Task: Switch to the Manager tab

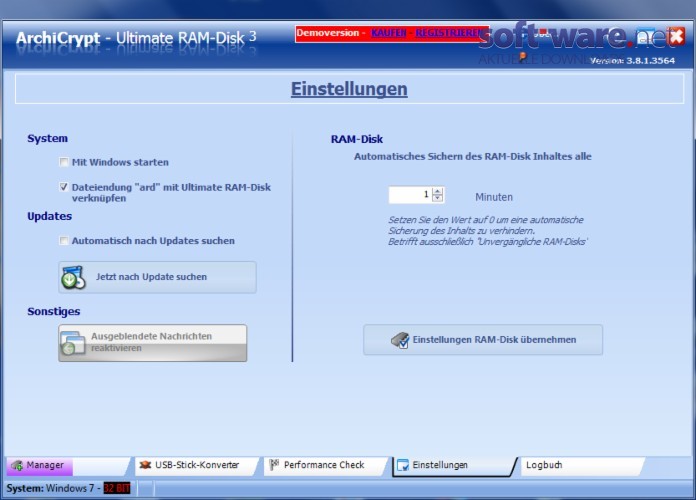Action: click(67, 465)
